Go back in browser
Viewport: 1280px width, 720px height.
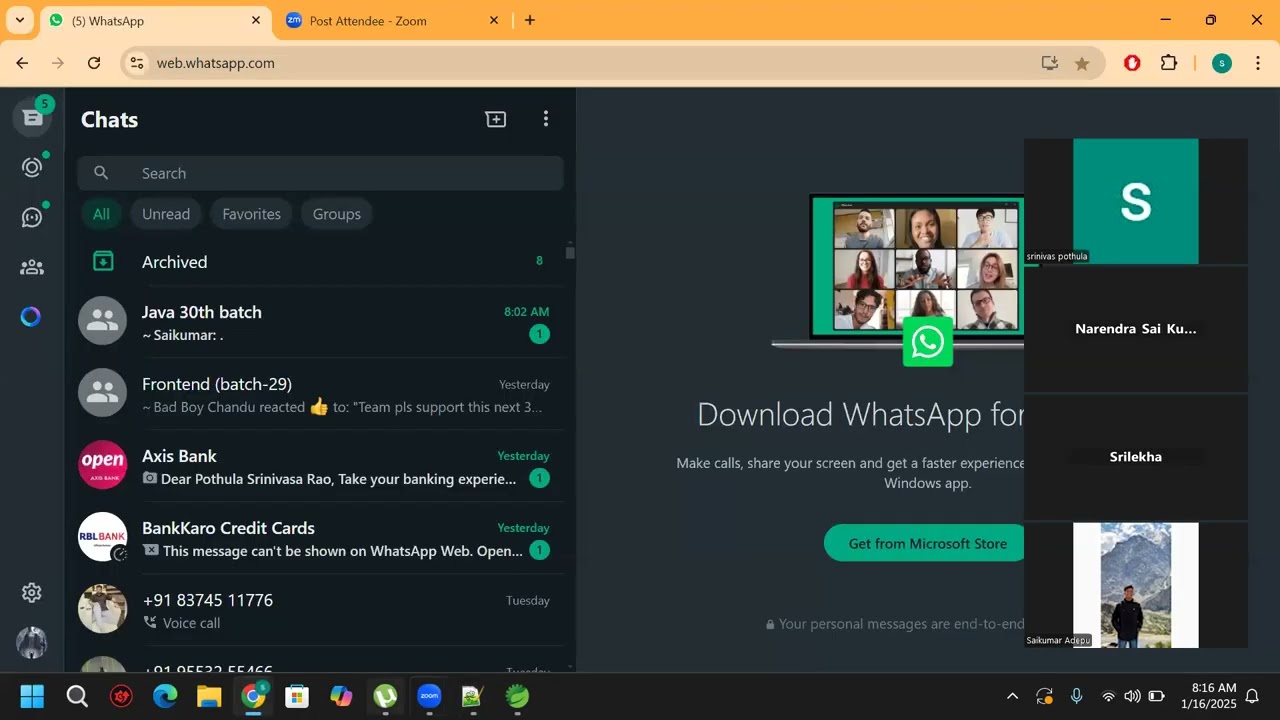pos(22,63)
